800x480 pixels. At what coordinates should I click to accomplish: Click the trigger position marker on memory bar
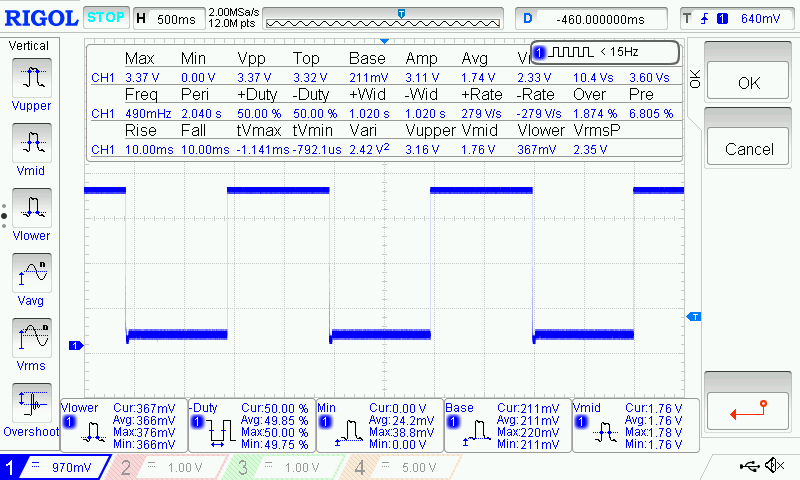401,13
